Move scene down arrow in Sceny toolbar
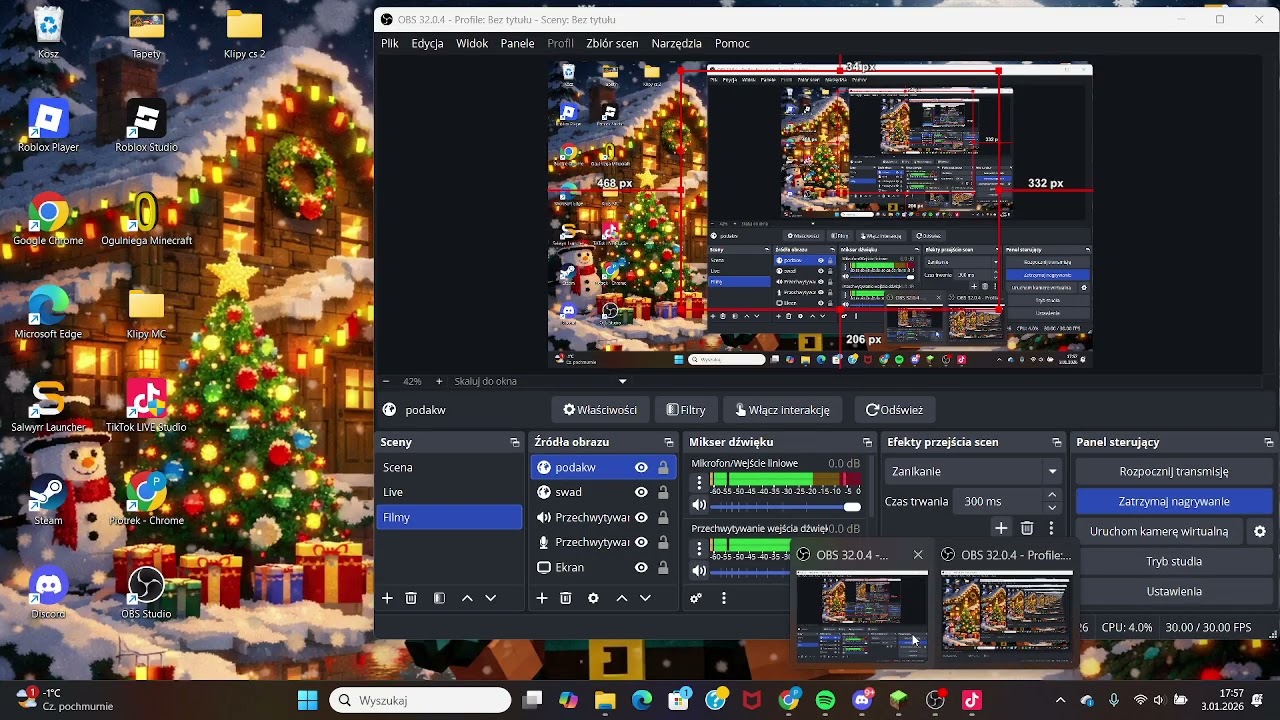 (x=490, y=598)
